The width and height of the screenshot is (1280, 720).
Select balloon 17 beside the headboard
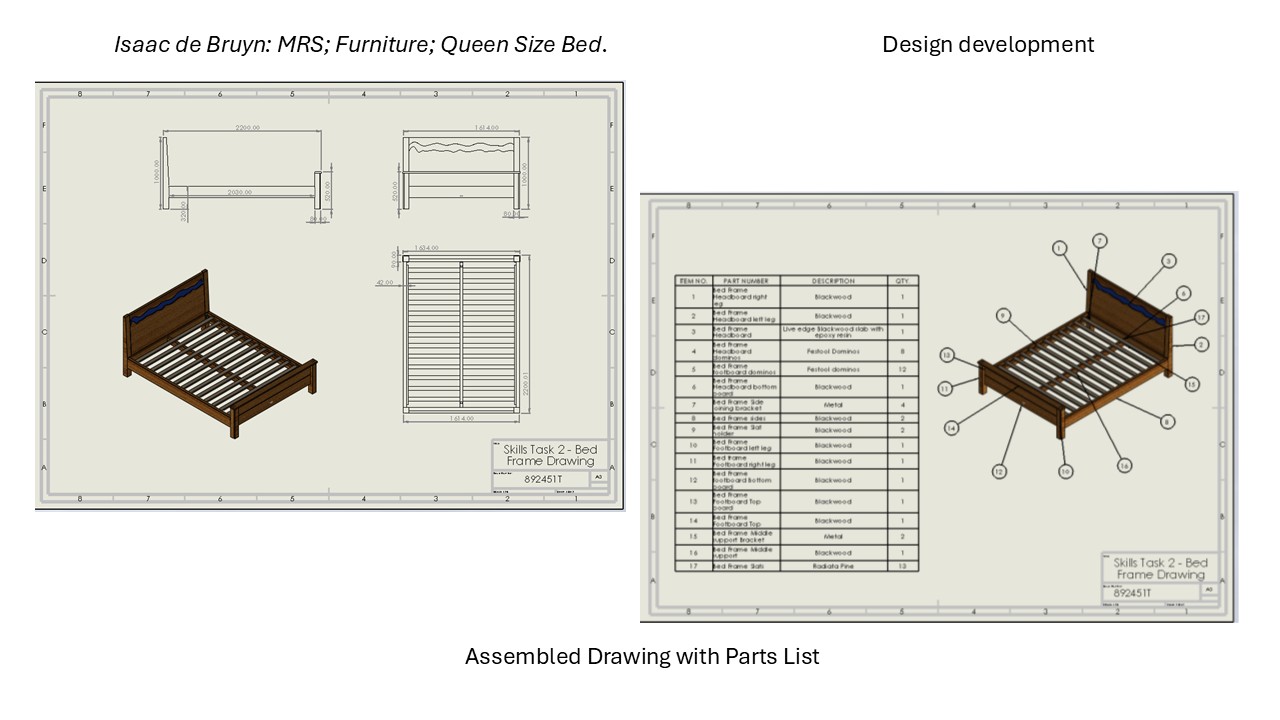pos(1202,319)
